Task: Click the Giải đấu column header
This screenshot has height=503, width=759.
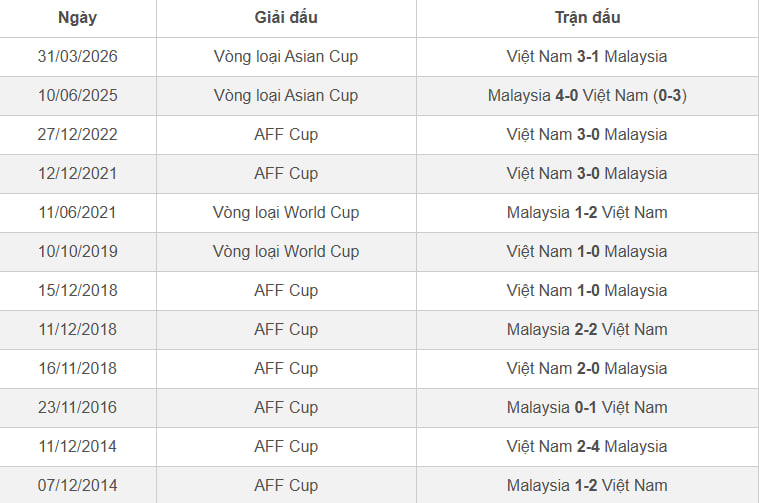Action: [286, 17]
